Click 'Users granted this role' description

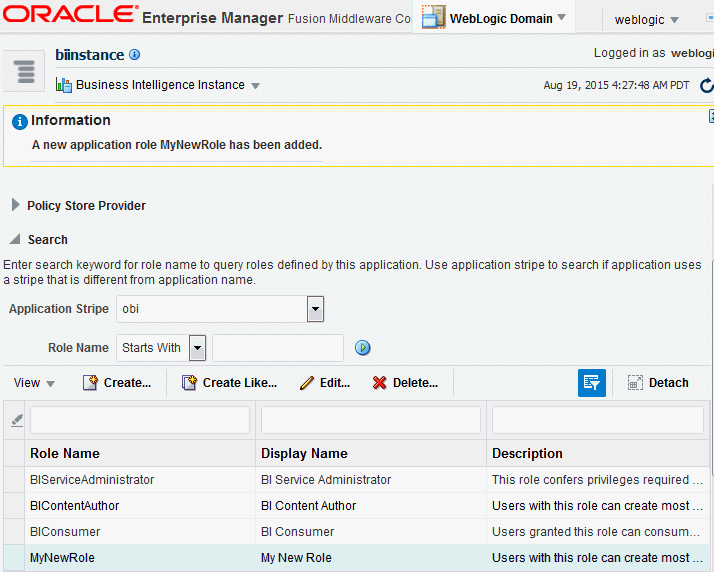click(596, 531)
